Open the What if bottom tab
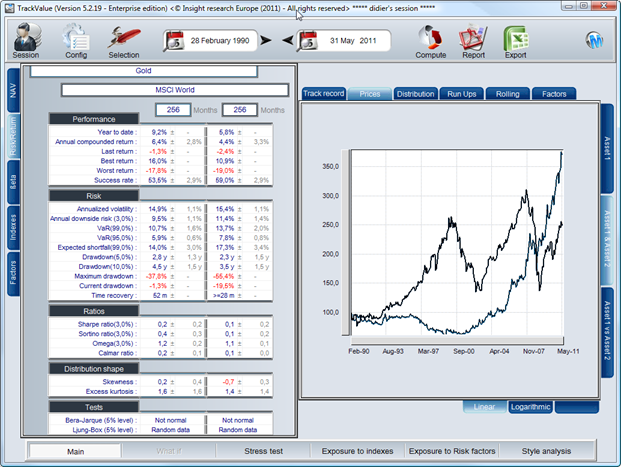 168,451
